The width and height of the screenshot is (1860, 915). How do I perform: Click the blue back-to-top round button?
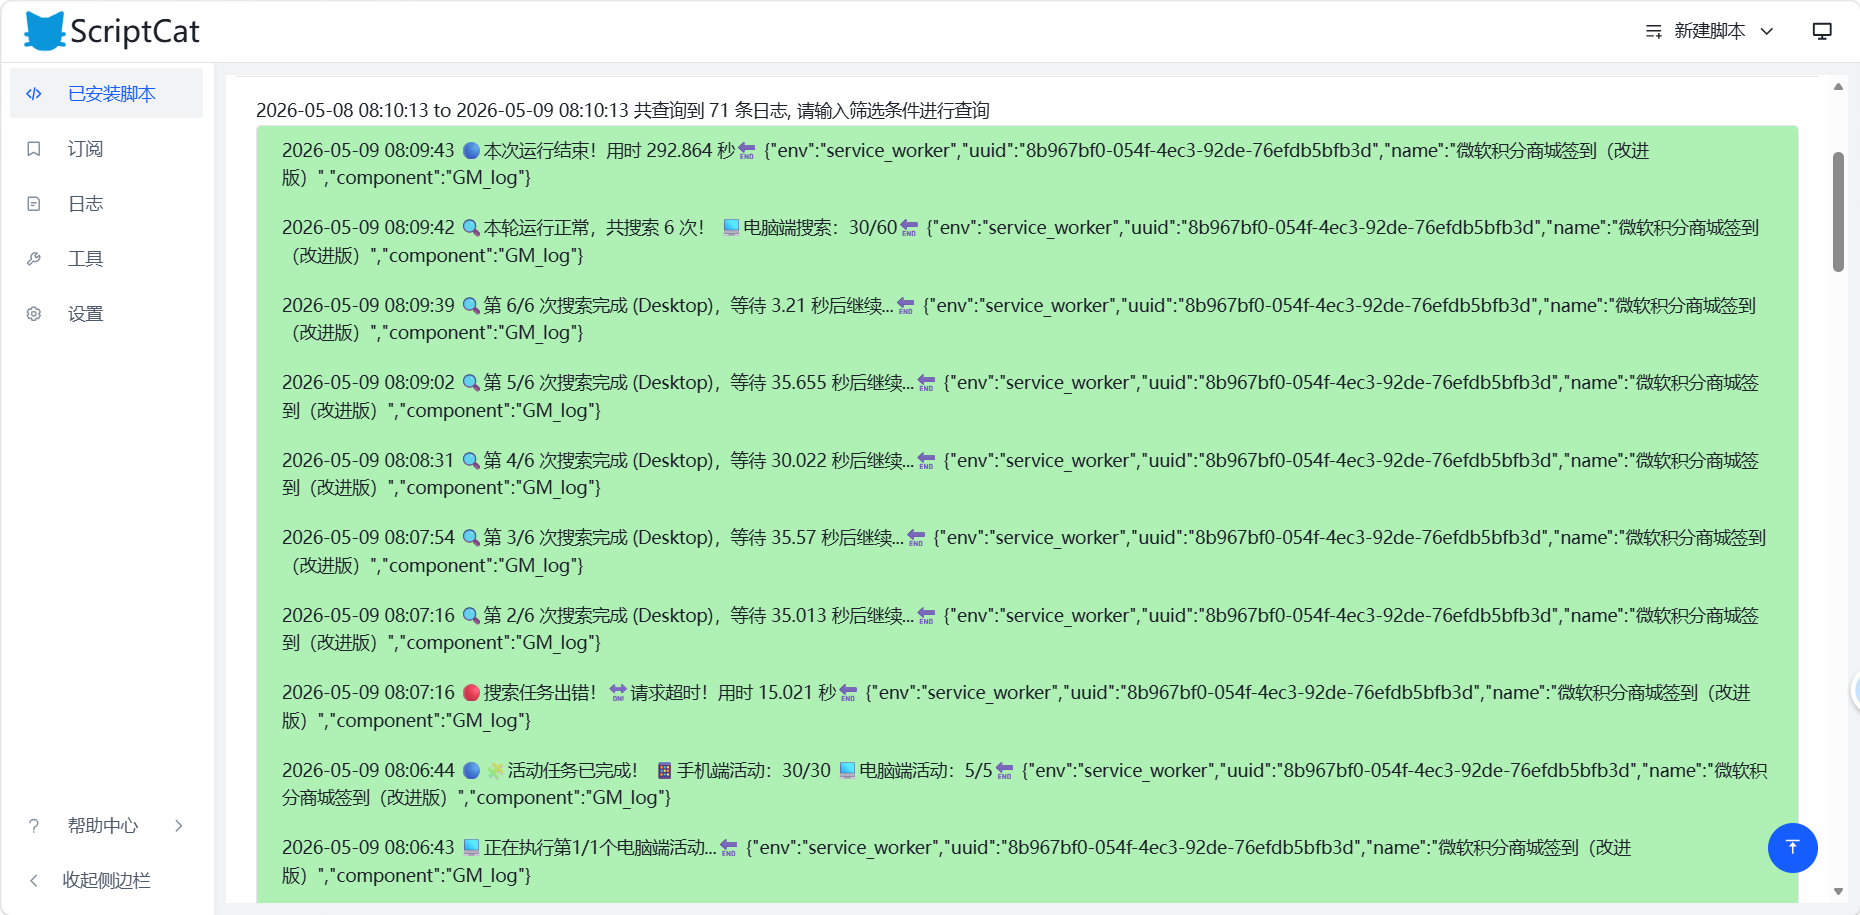(x=1792, y=847)
